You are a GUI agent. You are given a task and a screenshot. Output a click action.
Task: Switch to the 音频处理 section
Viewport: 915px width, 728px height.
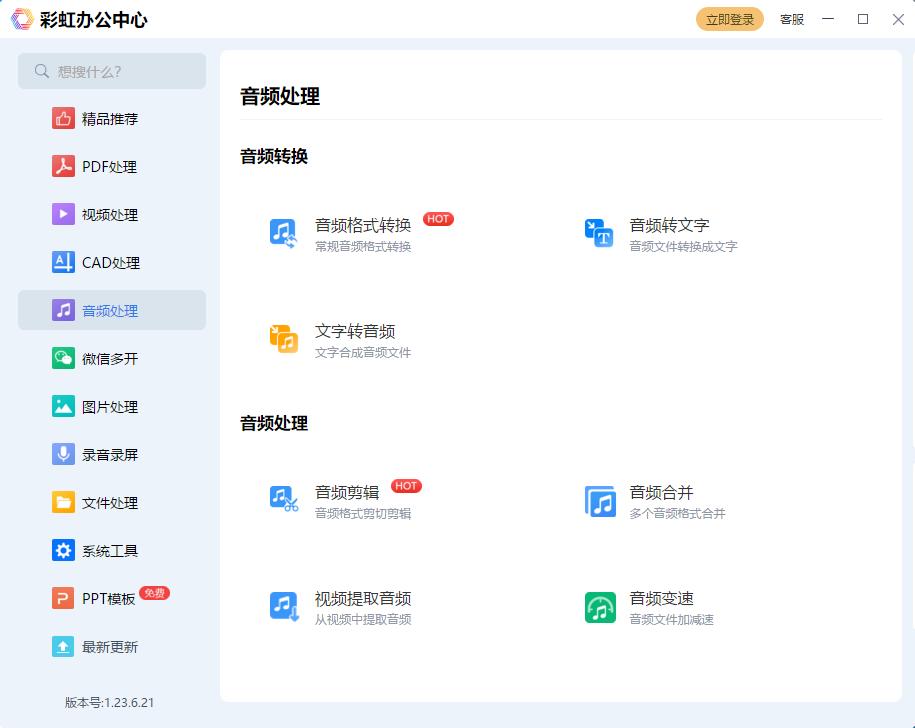(x=110, y=310)
